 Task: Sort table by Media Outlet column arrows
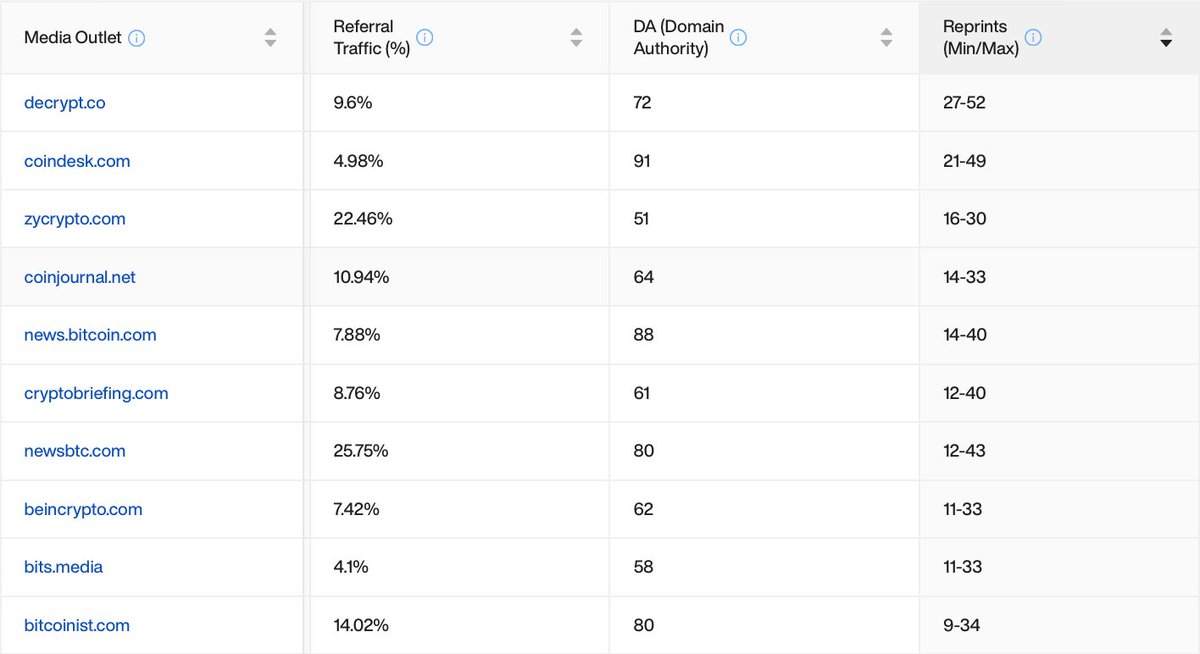pyautogui.click(x=270, y=38)
